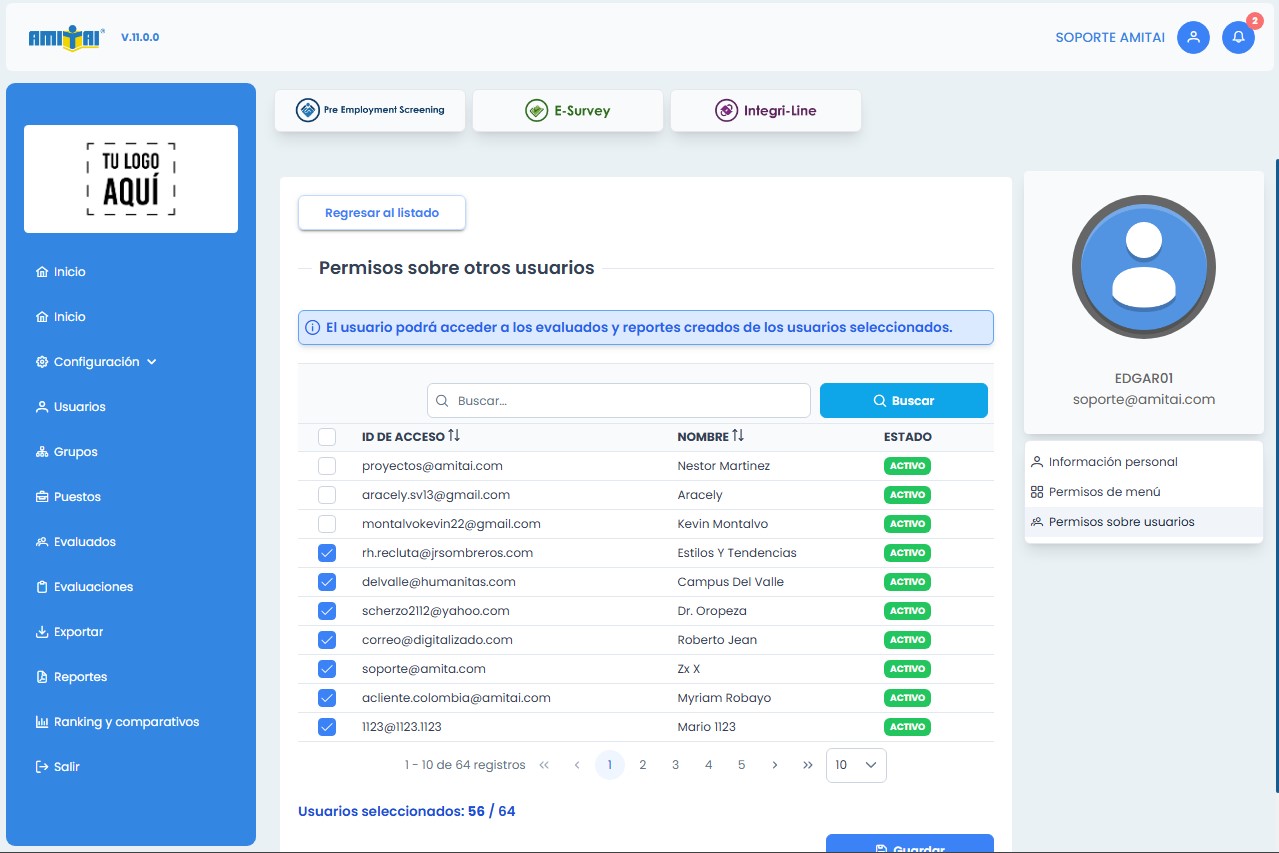The height and width of the screenshot is (853, 1279).
Task: Open the user profile icon in header
Action: pyautogui.click(x=1193, y=38)
